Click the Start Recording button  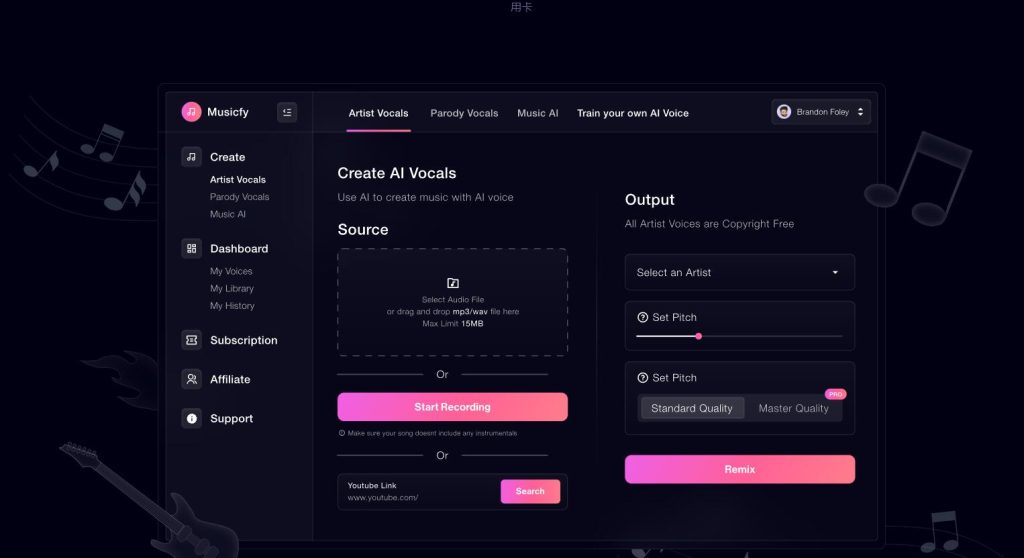[x=452, y=406]
